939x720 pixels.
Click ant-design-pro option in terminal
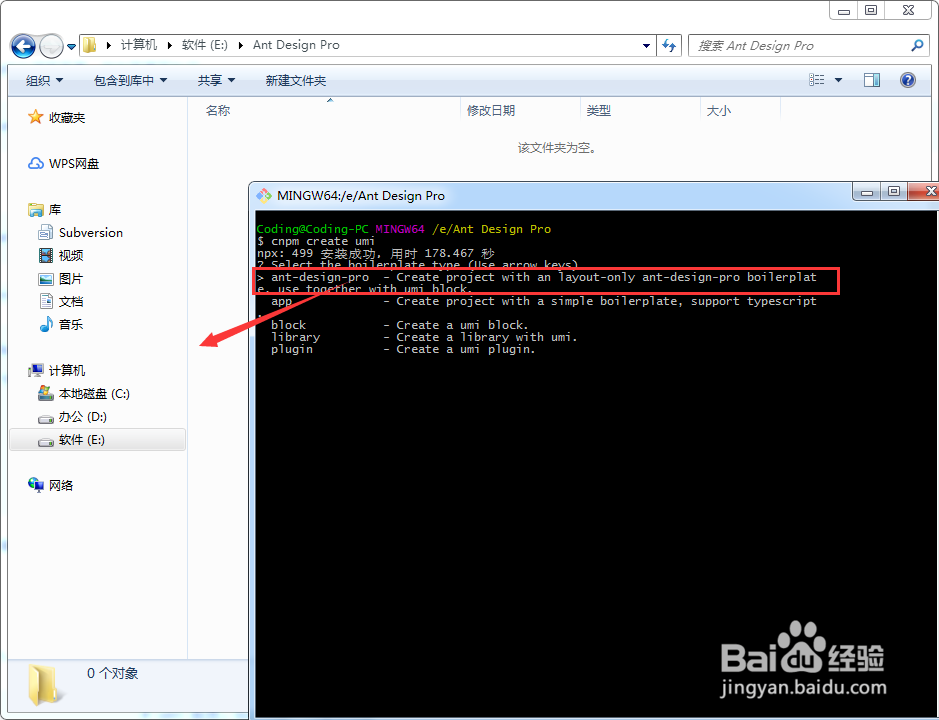coord(320,277)
